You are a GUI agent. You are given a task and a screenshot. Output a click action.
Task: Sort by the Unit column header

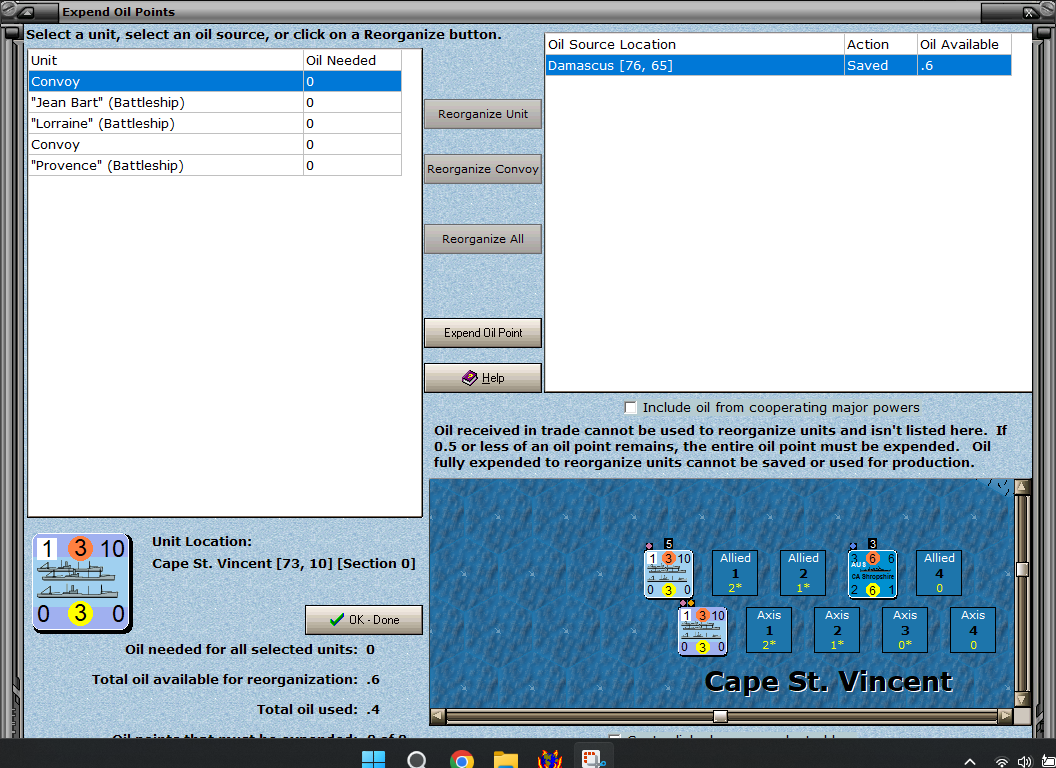166,60
